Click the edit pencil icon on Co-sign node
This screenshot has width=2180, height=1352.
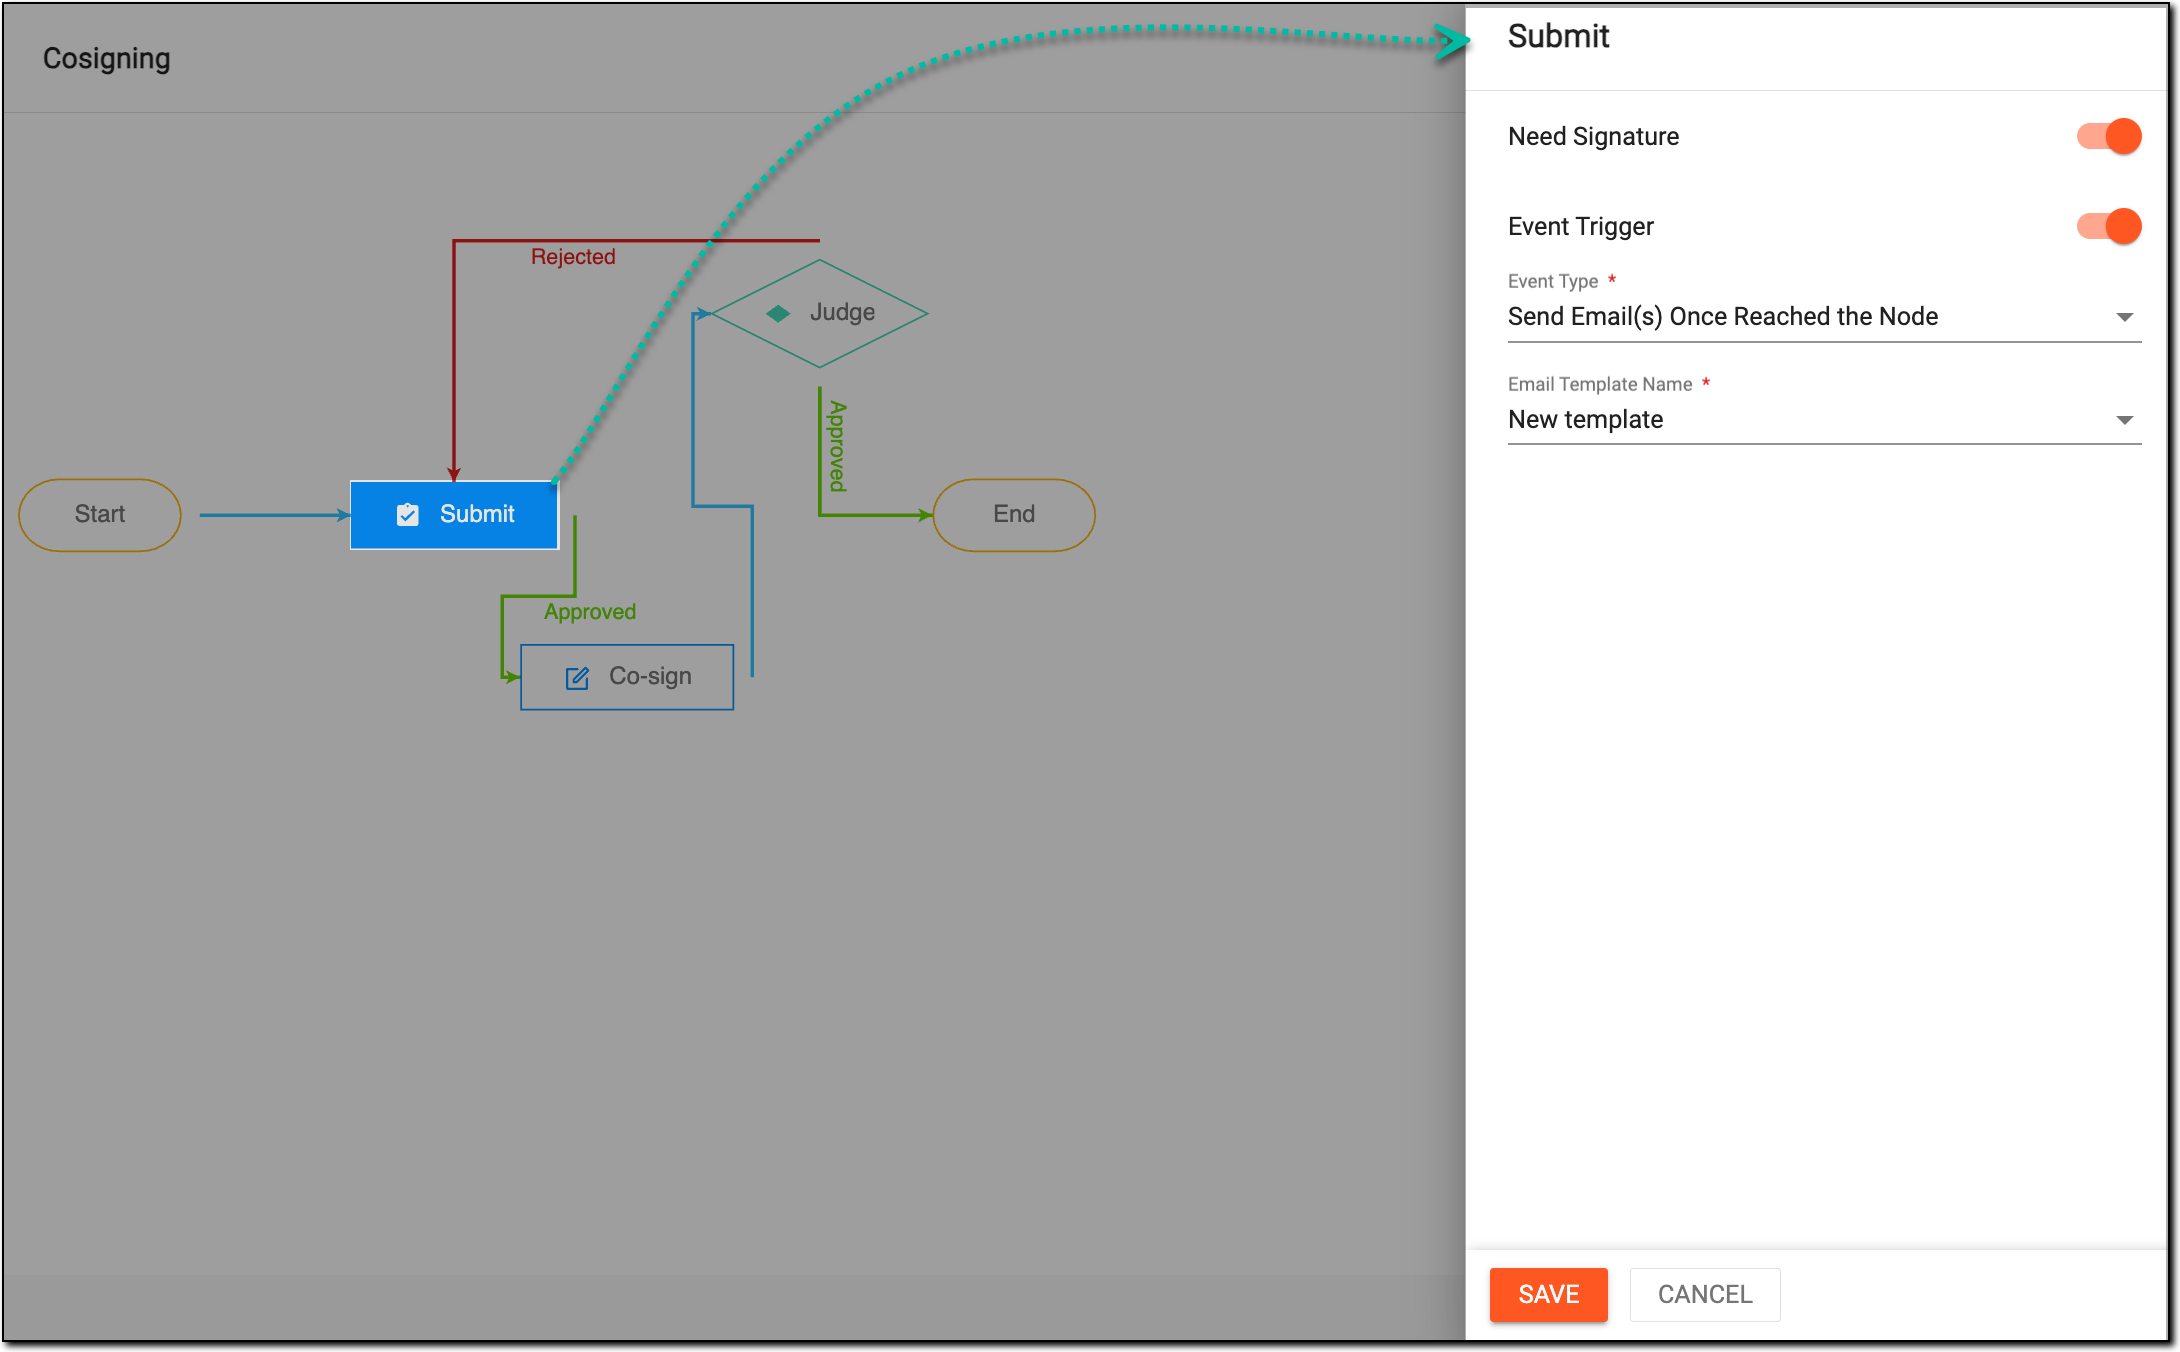click(577, 678)
